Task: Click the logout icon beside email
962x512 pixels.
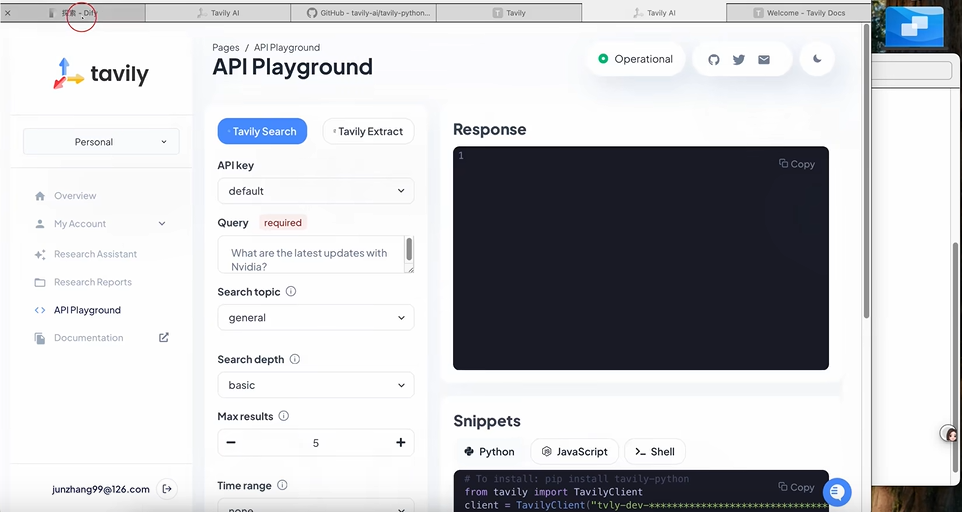Action: tap(167, 489)
